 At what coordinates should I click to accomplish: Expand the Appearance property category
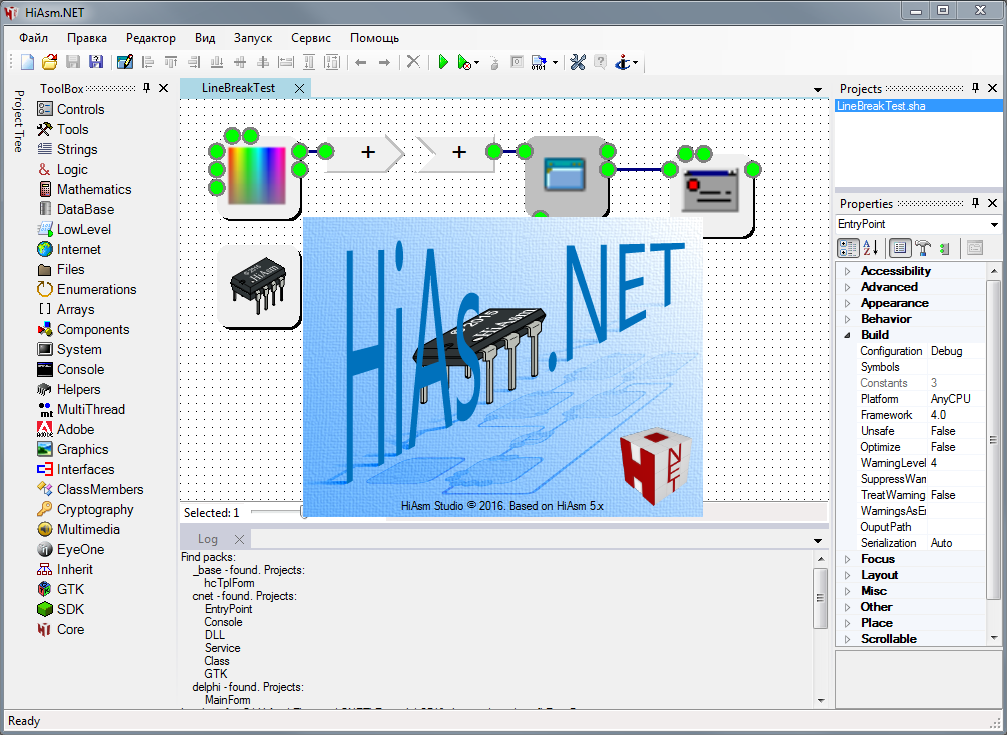[848, 303]
